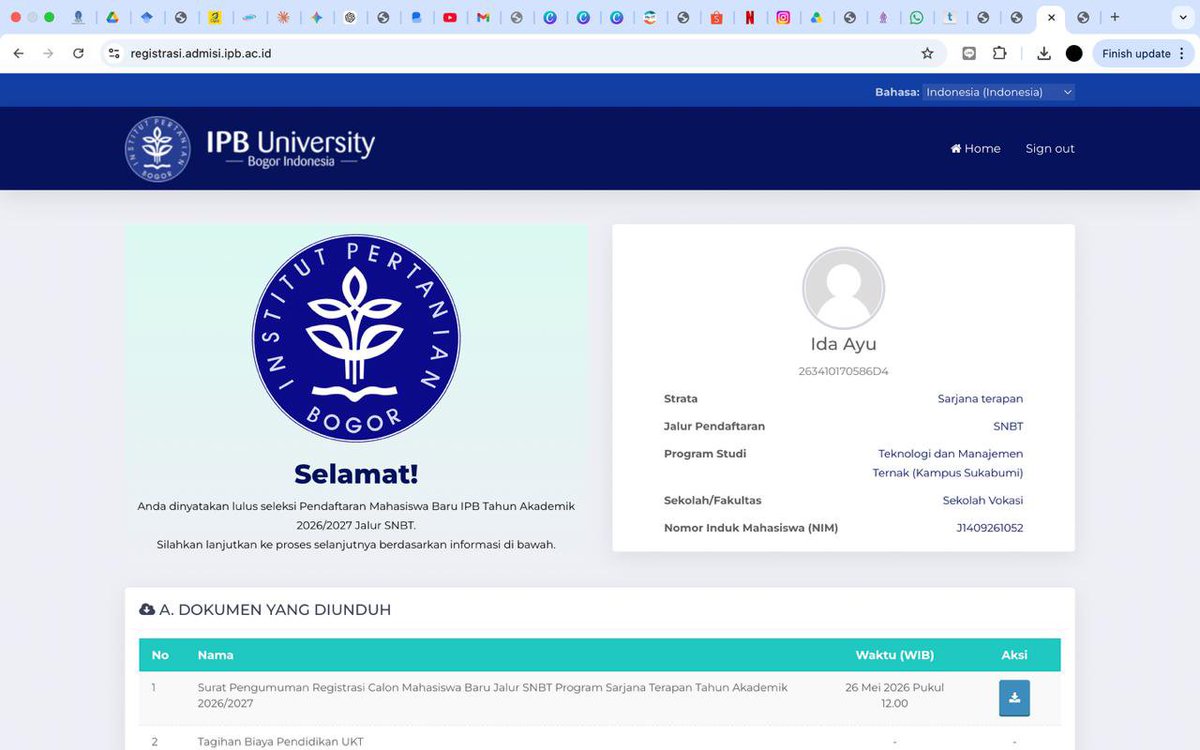Reload the registration page
The width and height of the screenshot is (1200, 750).
click(x=78, y=53)
